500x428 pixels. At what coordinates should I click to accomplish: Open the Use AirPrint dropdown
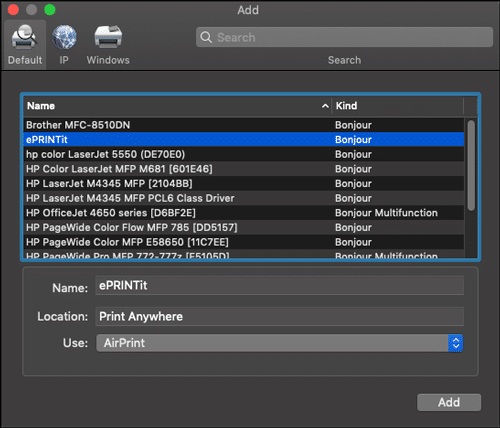(279, 343)
